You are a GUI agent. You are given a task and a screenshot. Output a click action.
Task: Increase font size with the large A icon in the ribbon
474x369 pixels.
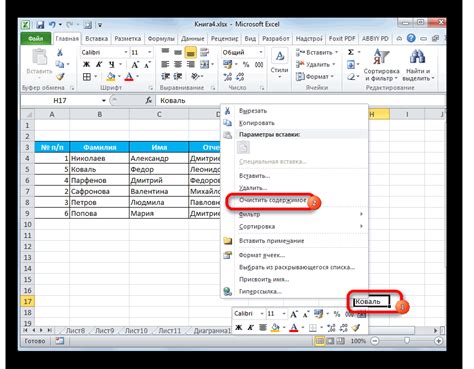click(x=135, y=64)
